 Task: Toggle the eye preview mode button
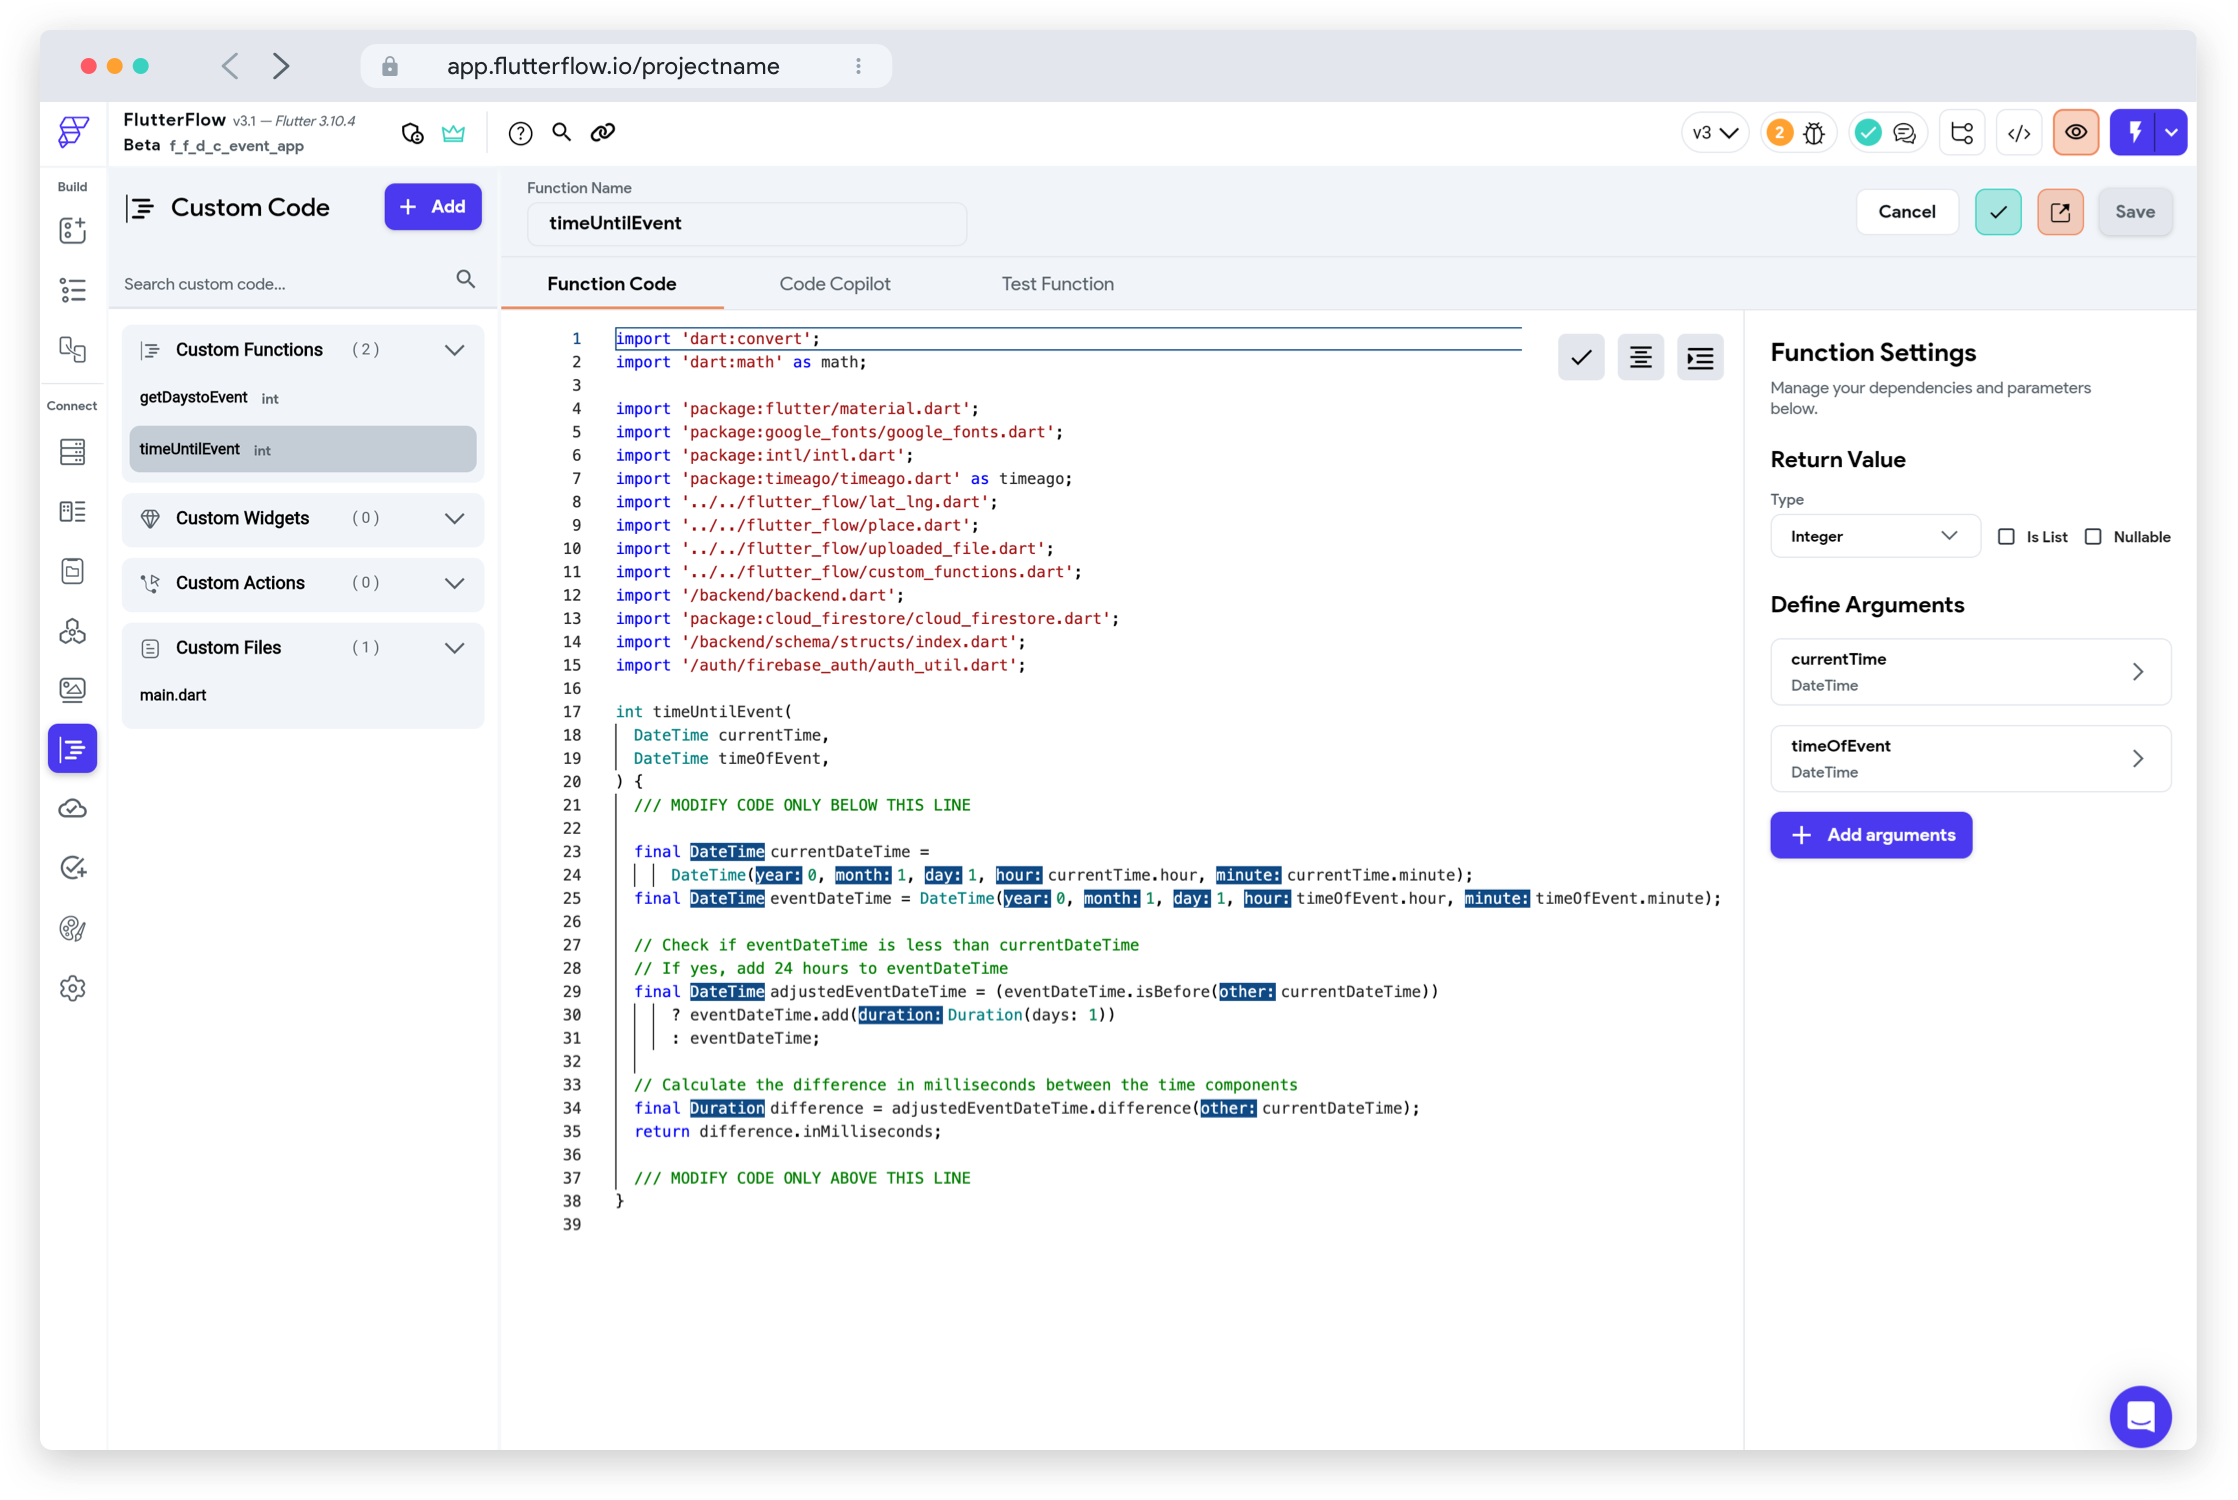(x=2076, y=133)
